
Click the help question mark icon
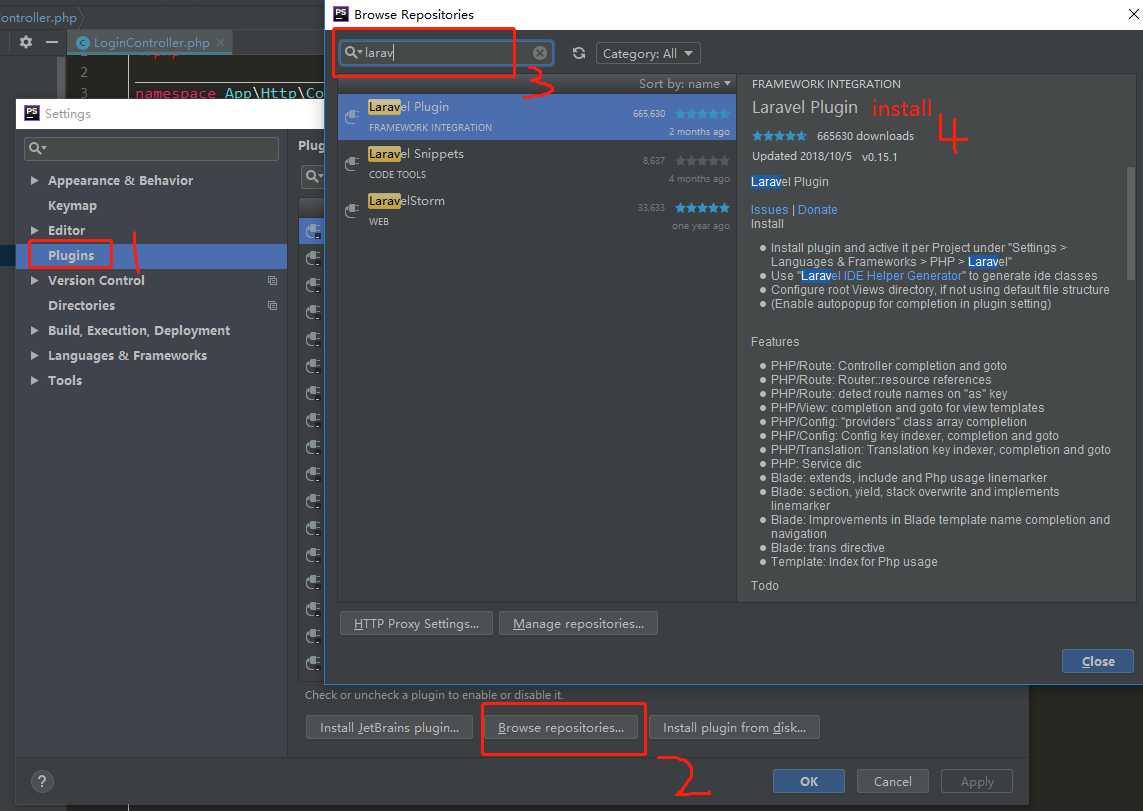point(43,781)
